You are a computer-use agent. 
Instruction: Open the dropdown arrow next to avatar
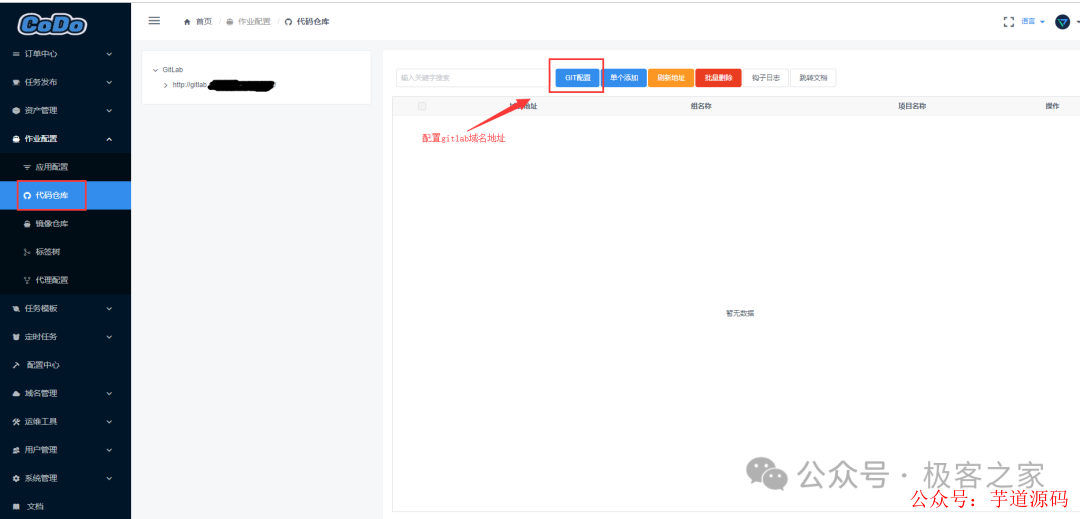[x=1077, y=22]
